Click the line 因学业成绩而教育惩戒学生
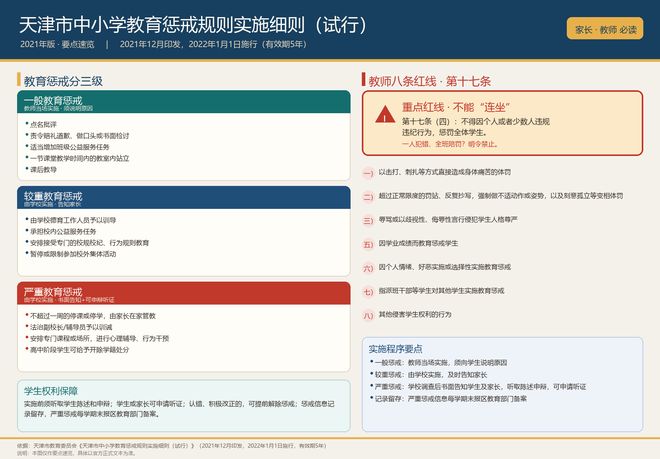 [418, 243]
